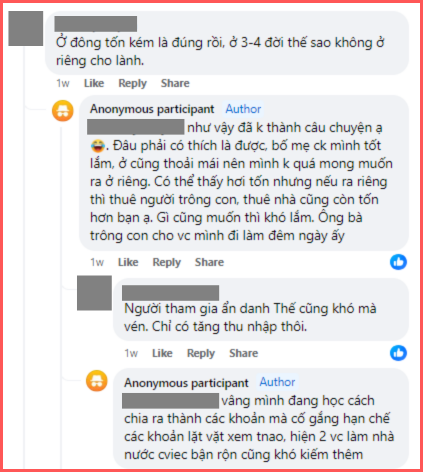
Task: Open the second 'Anonymous participant' name link
Action: (186, 383)
